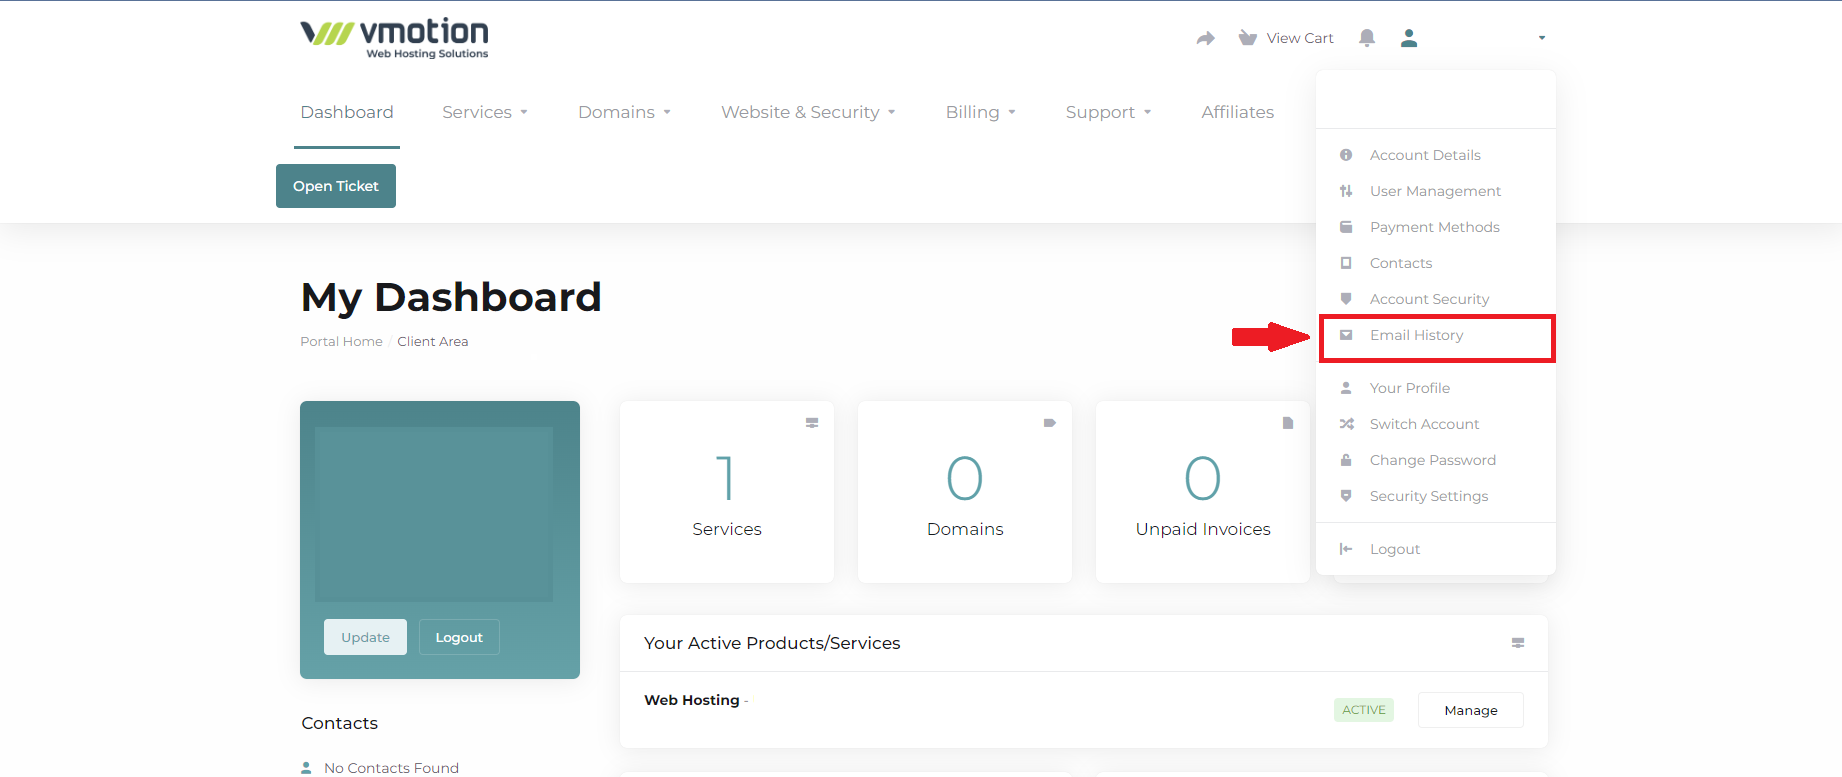
Task: Click the Payment Methods card icon
Action: click(x=1346, y=227)
